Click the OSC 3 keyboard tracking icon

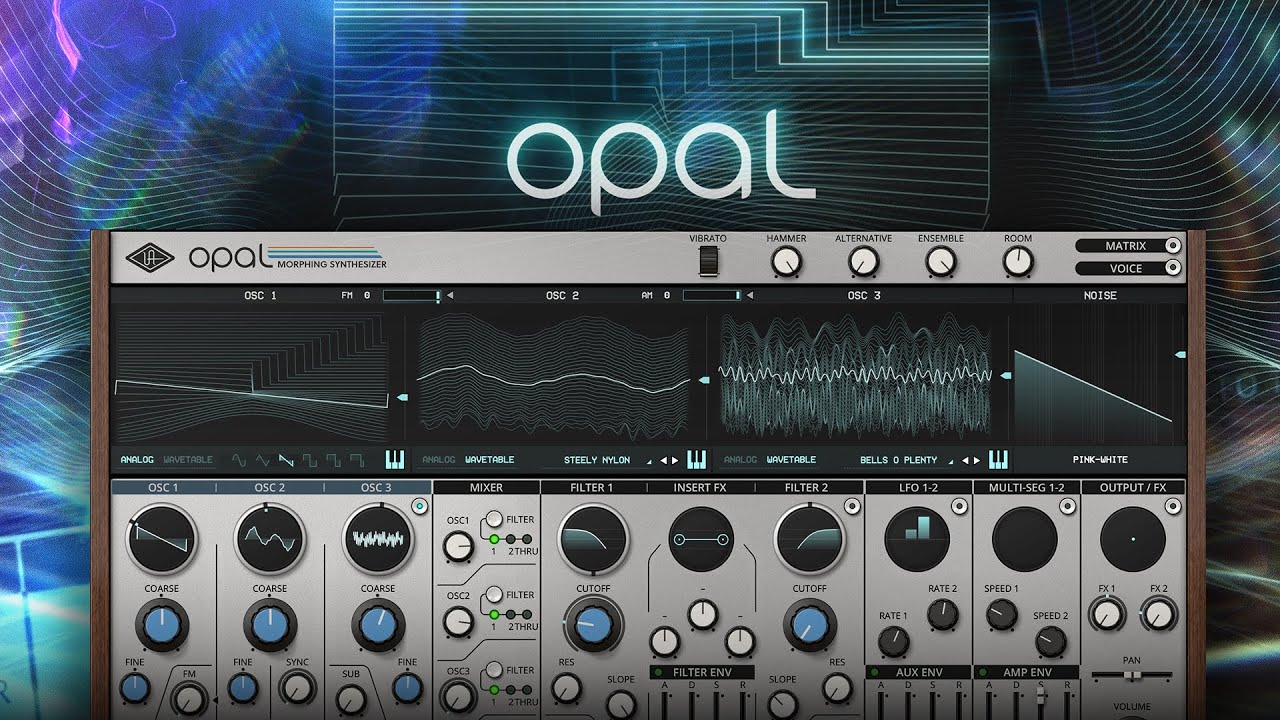coord(998,460)
